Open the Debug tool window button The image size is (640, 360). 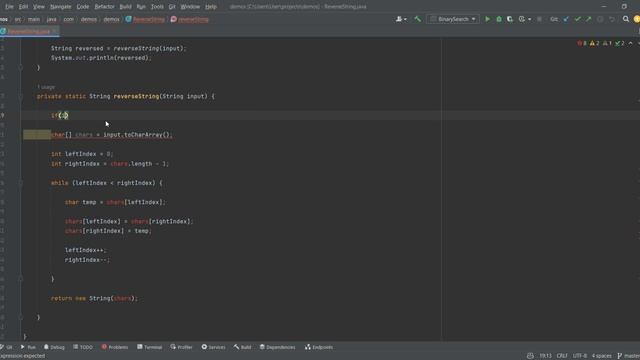coord(54,347)
